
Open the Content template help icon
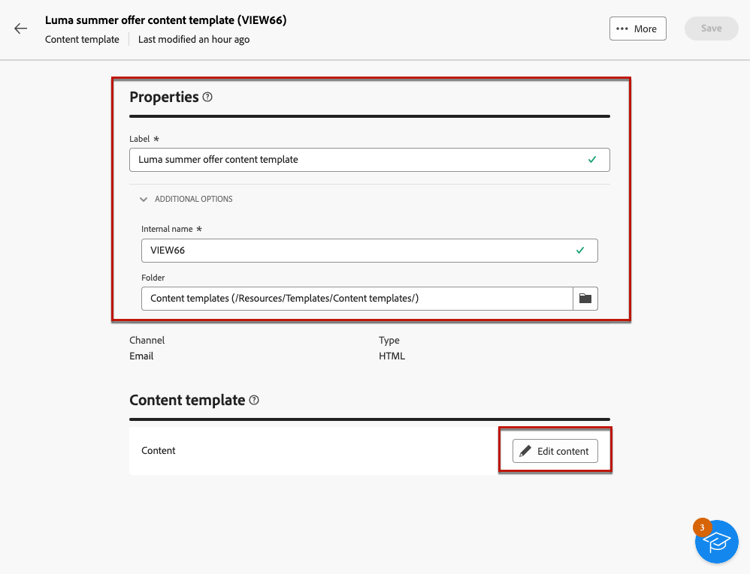click(254, 400)
